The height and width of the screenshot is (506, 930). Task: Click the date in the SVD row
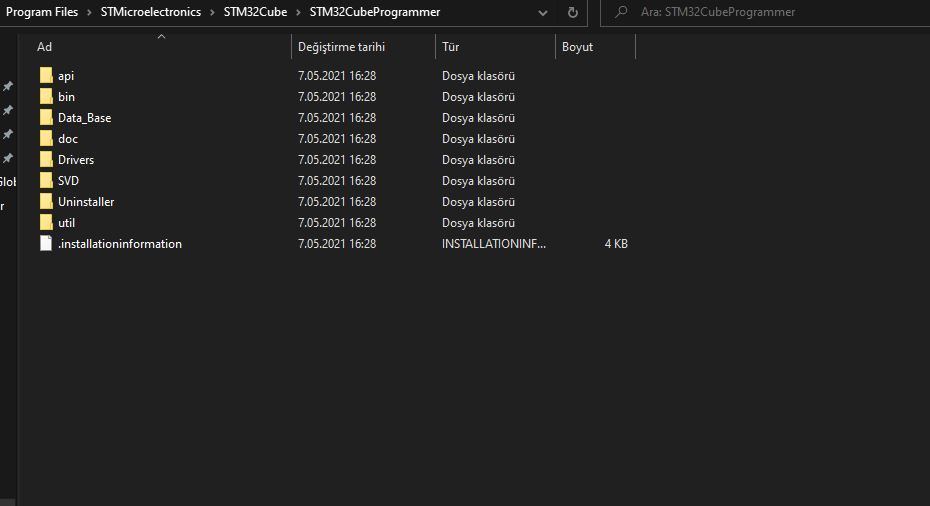pos(337,181)
